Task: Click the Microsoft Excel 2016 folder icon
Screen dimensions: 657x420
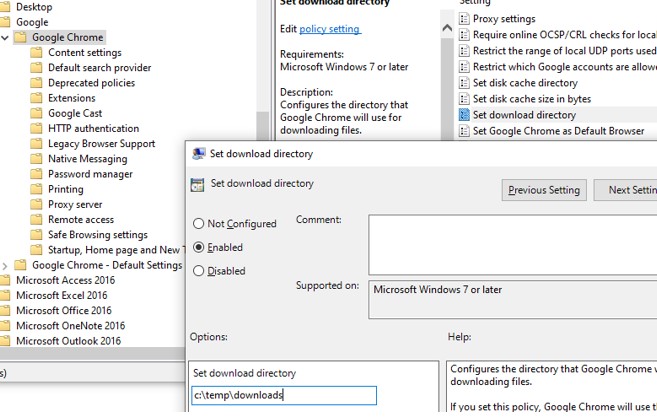Action: [x=7, y=296]
